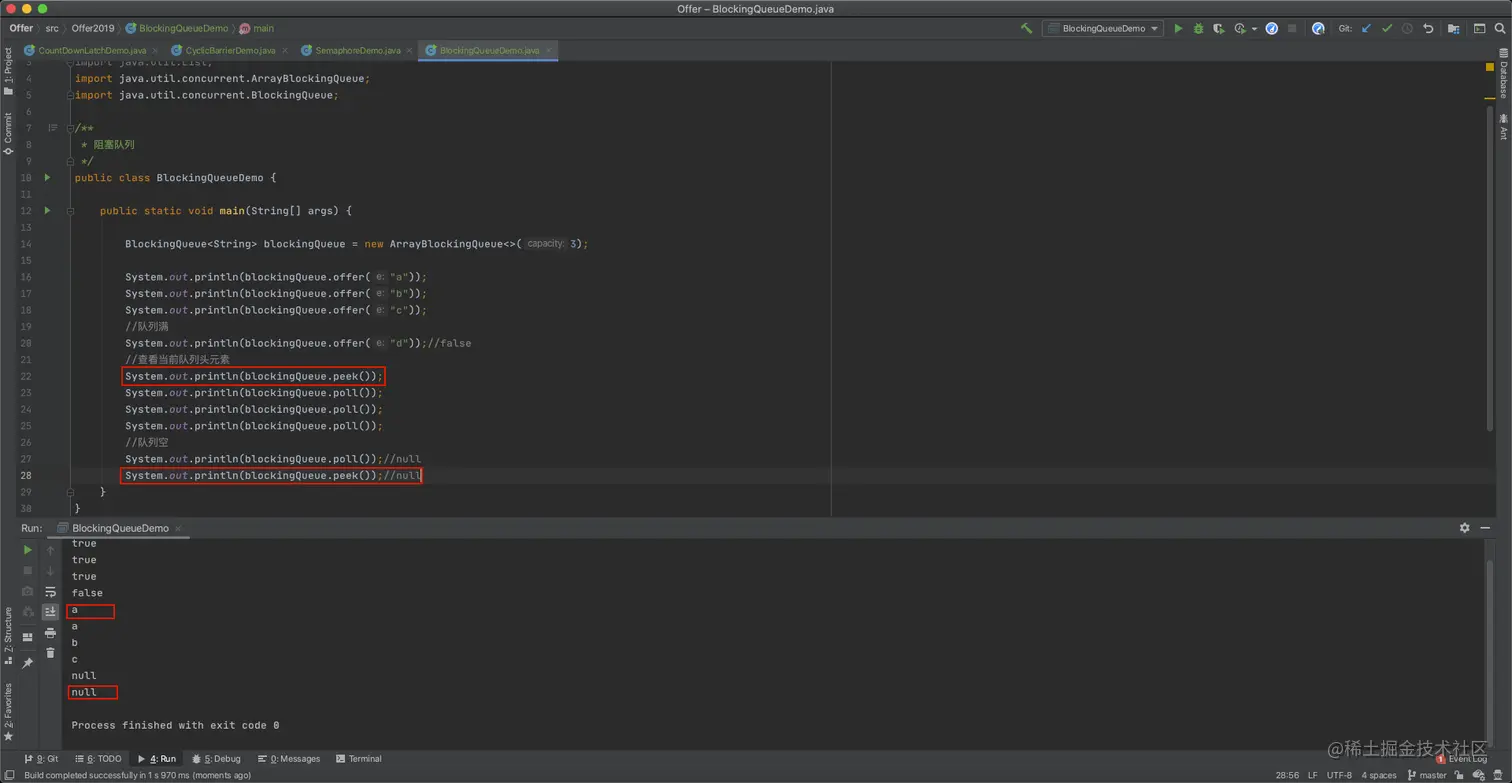Run BlockingQueueDemo from the main toolbar
Screen dimensions: 1512x783
[1178, 29]
